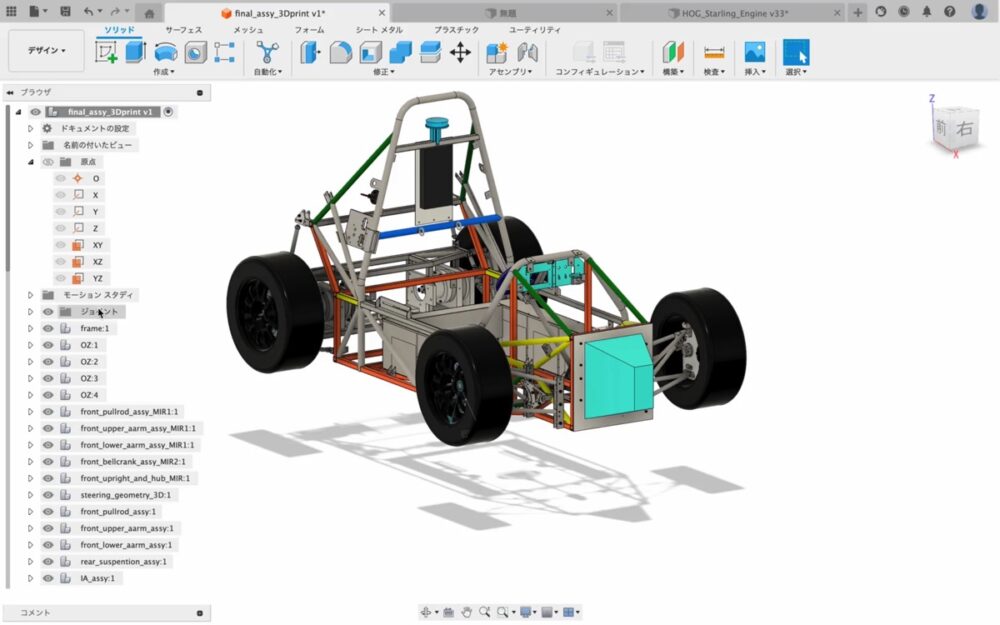Viewport: 1000px width, 625px height.
Task: Select the Move/Copy cross-arrows tool
Action: pyautogui.click(x=460, y=53)
